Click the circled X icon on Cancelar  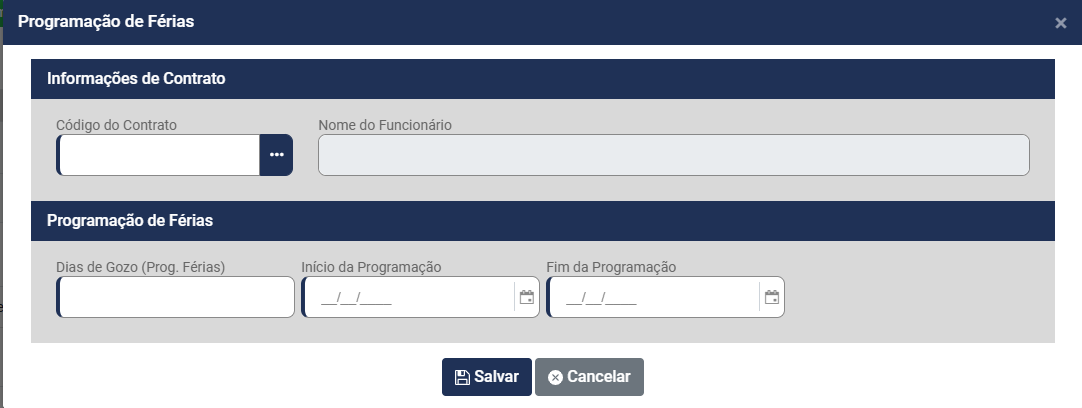click(555, 377)
